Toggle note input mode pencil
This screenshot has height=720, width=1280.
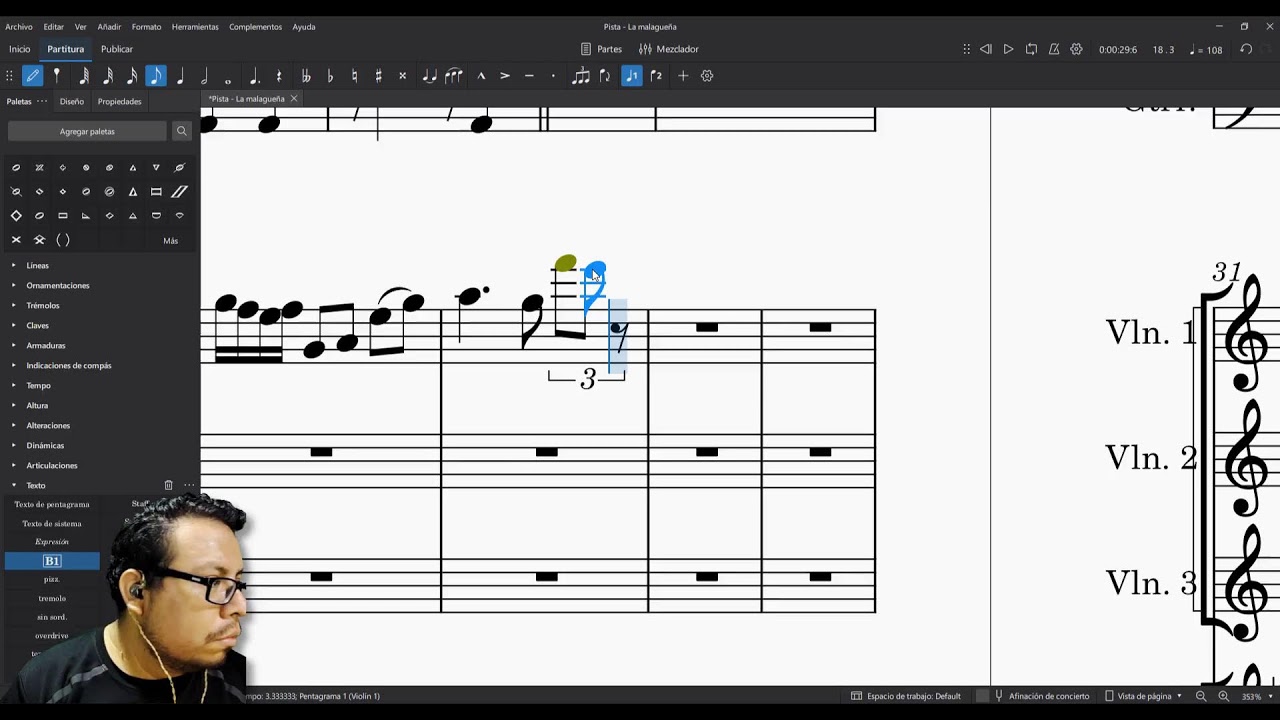pyautogui.click(x=33, y=76)
